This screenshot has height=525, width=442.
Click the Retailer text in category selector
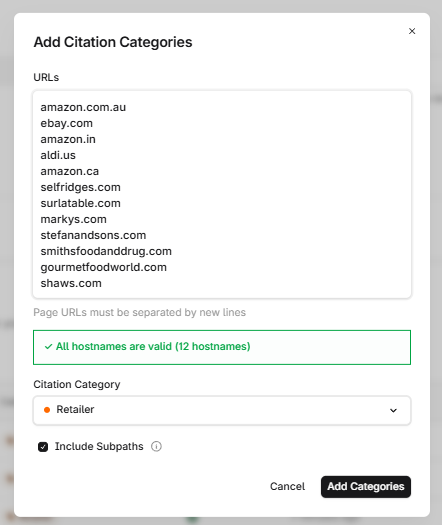(75, 409)
